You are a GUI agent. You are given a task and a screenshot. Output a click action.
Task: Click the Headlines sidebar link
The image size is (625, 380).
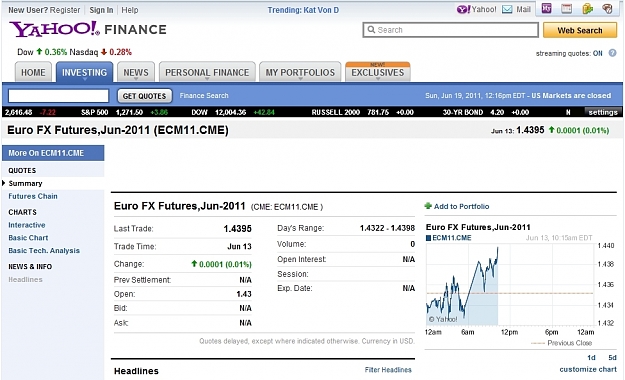pyautogui.click(x=25, y=280)
